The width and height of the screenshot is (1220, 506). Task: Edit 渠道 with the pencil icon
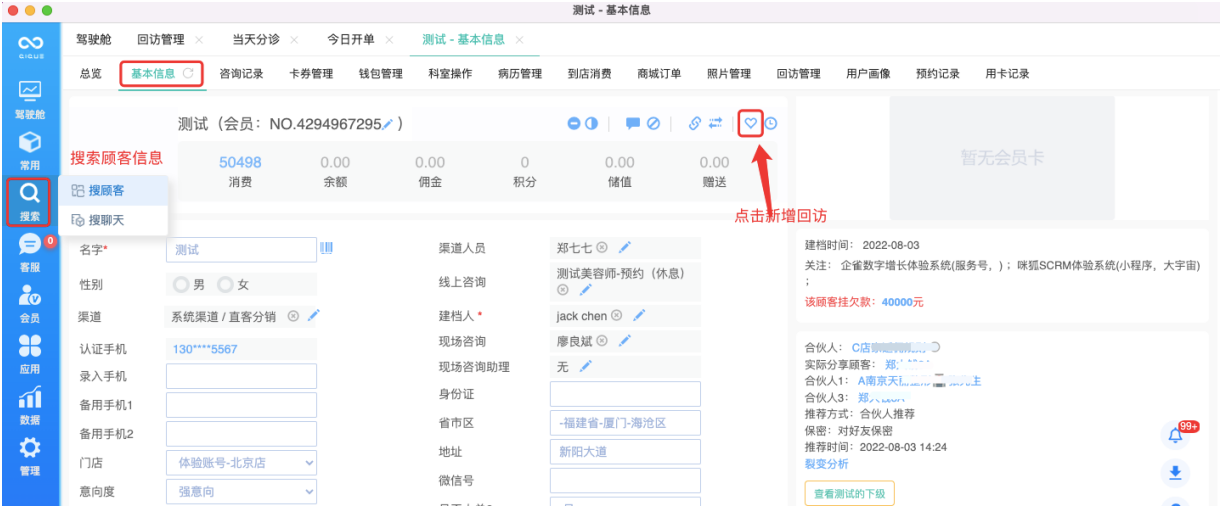pos(313,316)
